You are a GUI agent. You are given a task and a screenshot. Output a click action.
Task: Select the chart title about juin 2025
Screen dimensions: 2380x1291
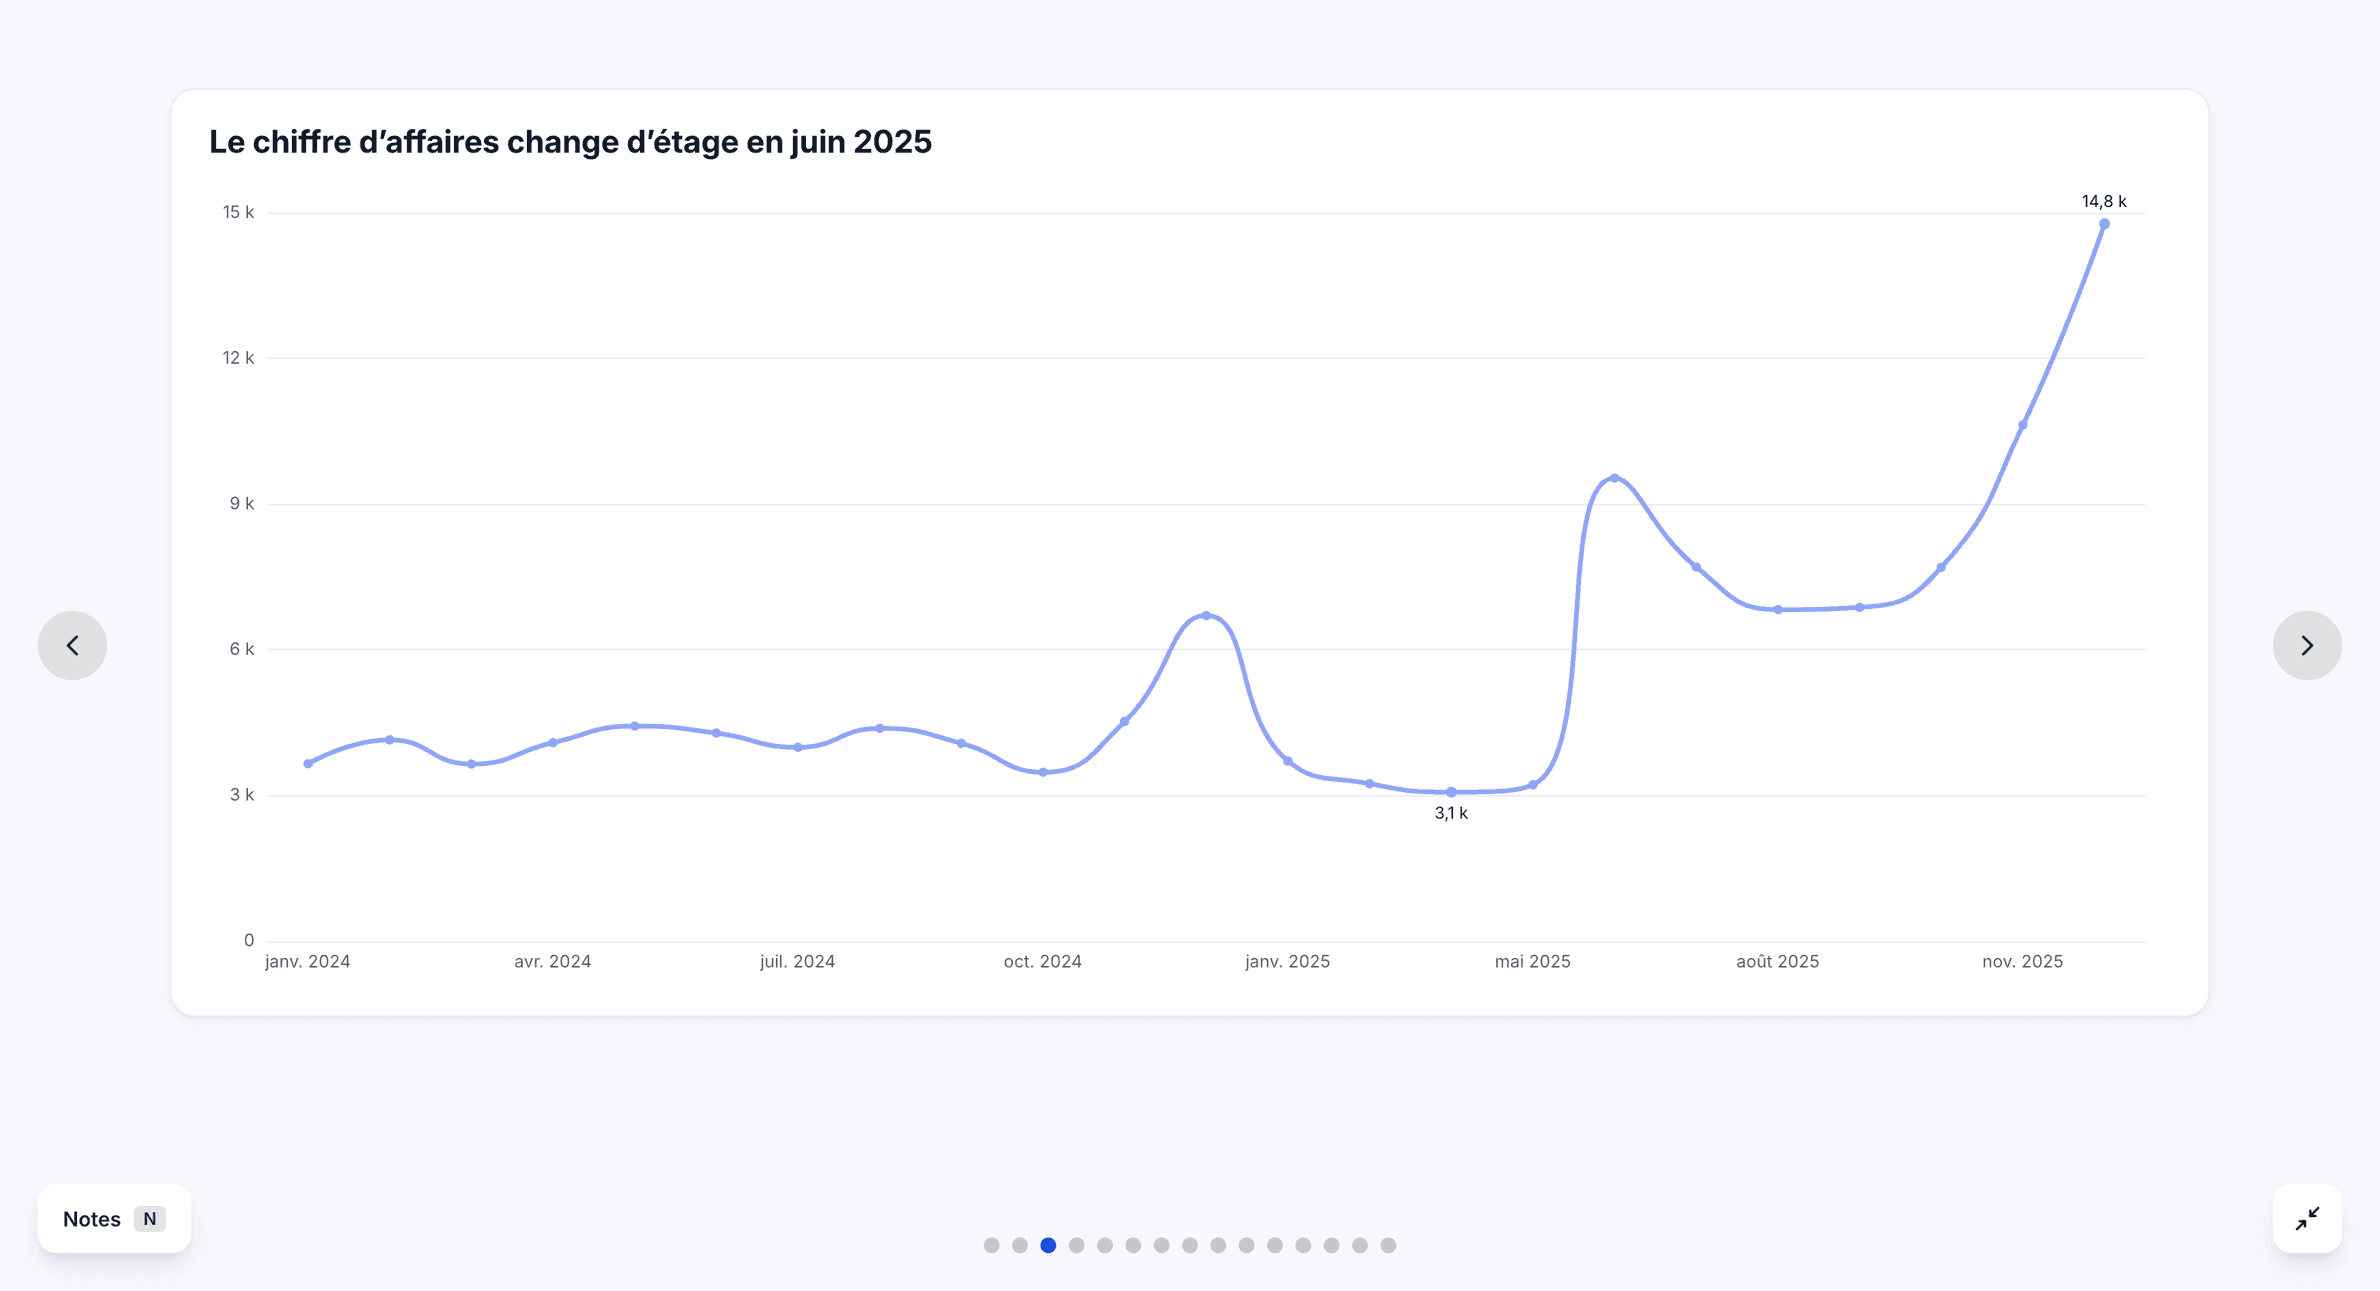570,142
